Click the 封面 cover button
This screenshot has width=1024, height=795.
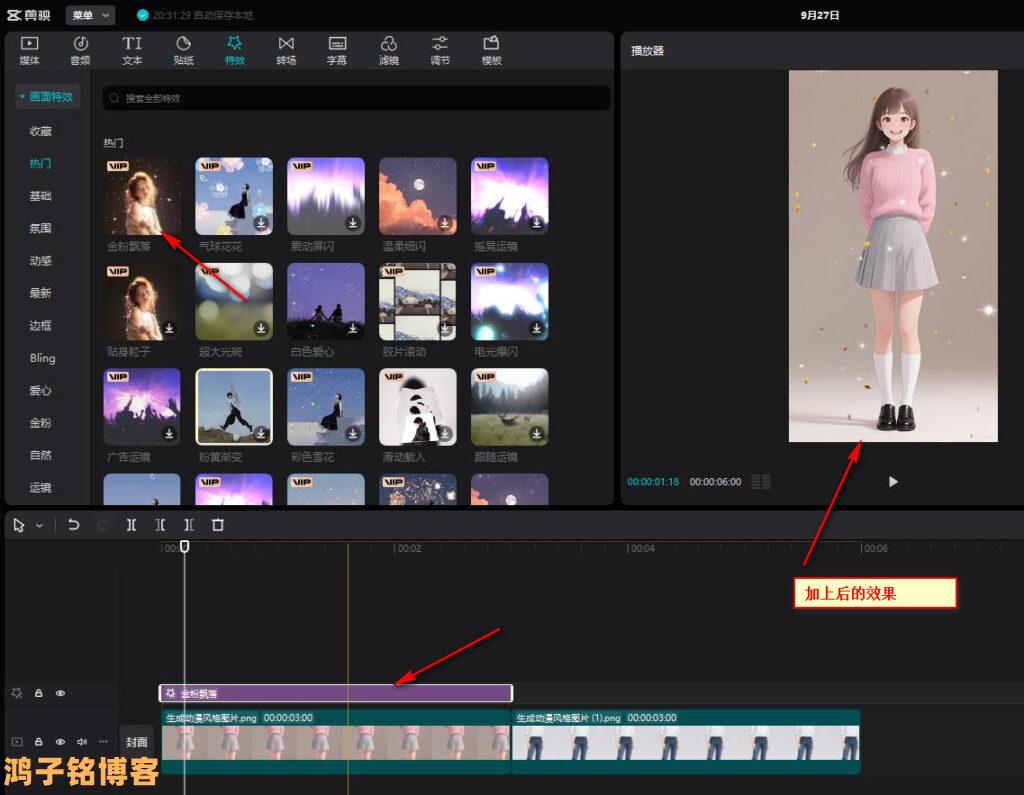point(136,742)
